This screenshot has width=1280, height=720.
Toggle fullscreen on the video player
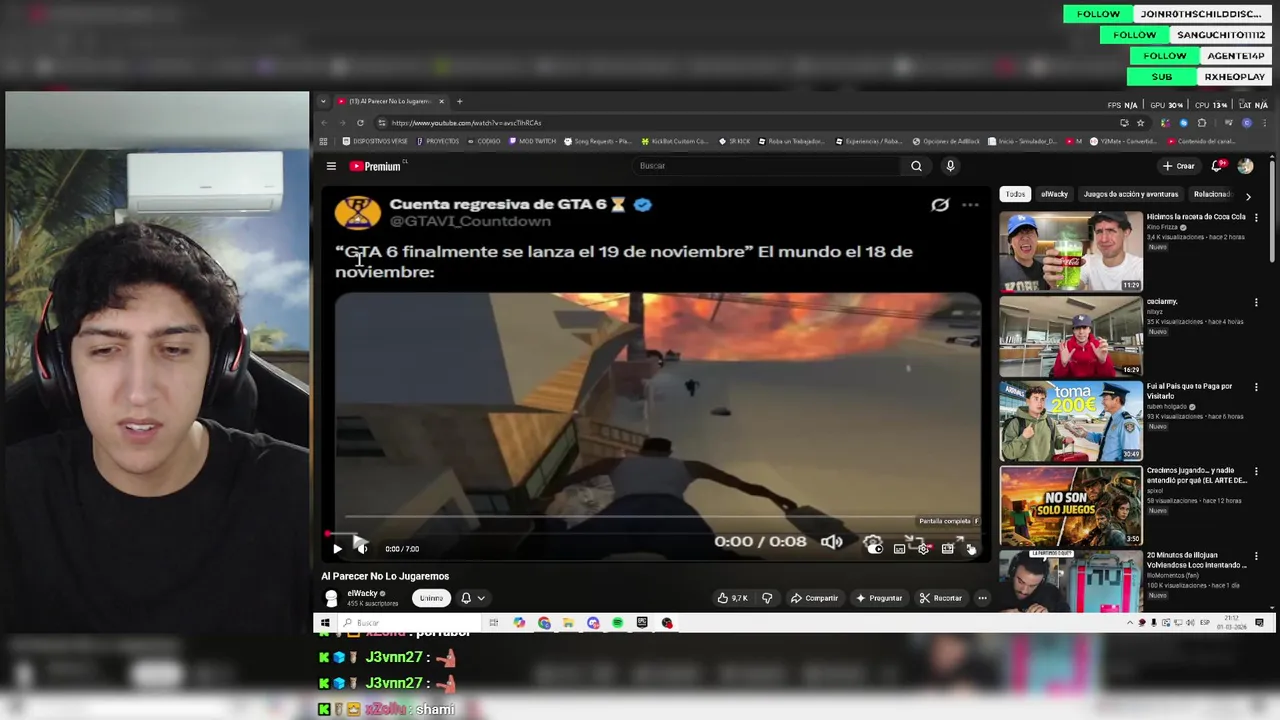tap(971, 548)
